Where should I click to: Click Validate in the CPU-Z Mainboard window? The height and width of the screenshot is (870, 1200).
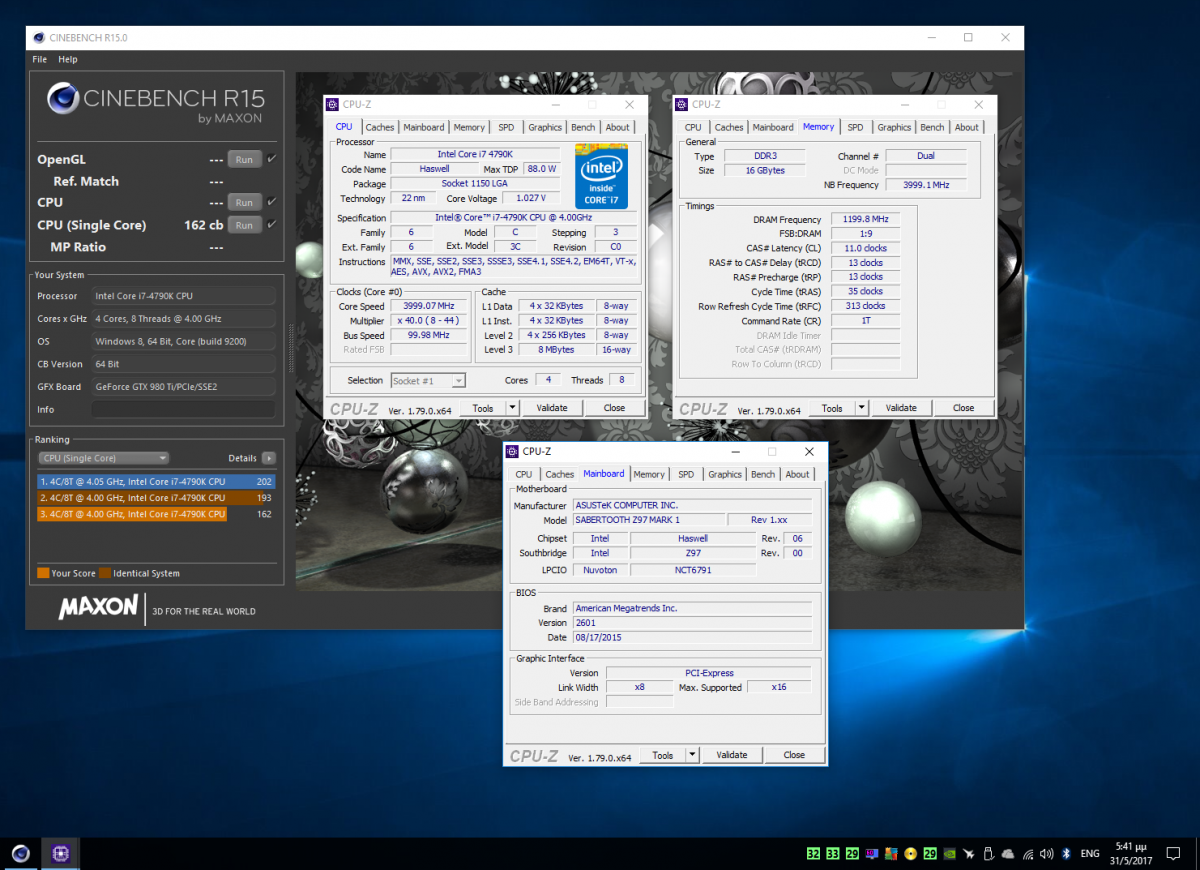(732, 755)
